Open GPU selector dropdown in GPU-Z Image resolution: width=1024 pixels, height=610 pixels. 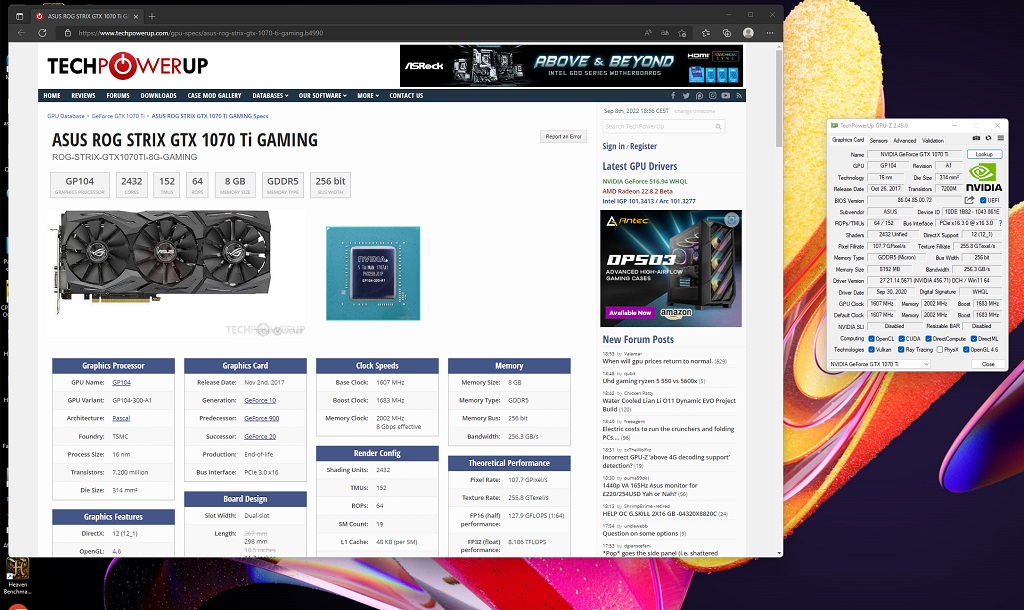[x=880, y=364]
